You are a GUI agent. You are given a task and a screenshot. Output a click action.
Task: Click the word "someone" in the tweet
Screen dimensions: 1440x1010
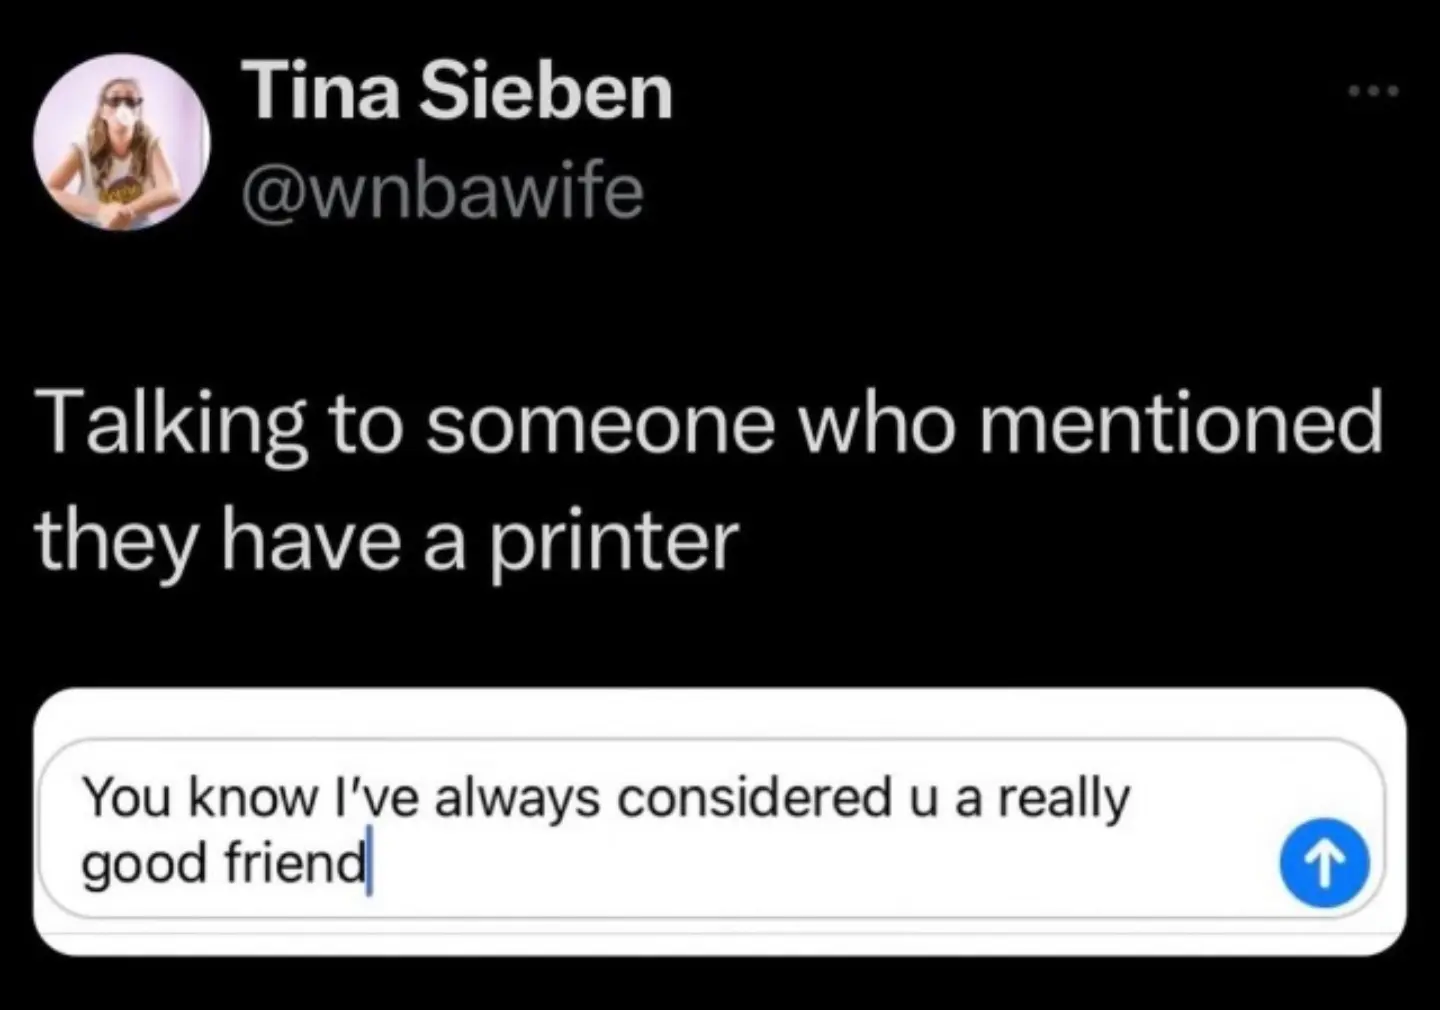point(604,424)
